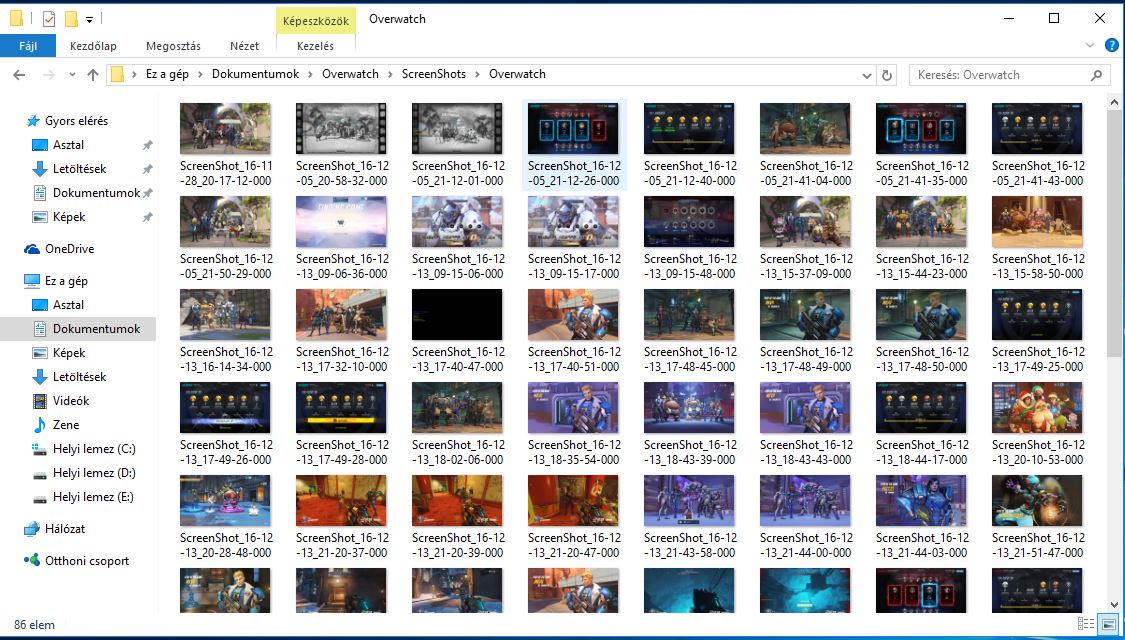Open the Help question mark icon
This screenshot has width=1125, height=640.
[1111, 45]
